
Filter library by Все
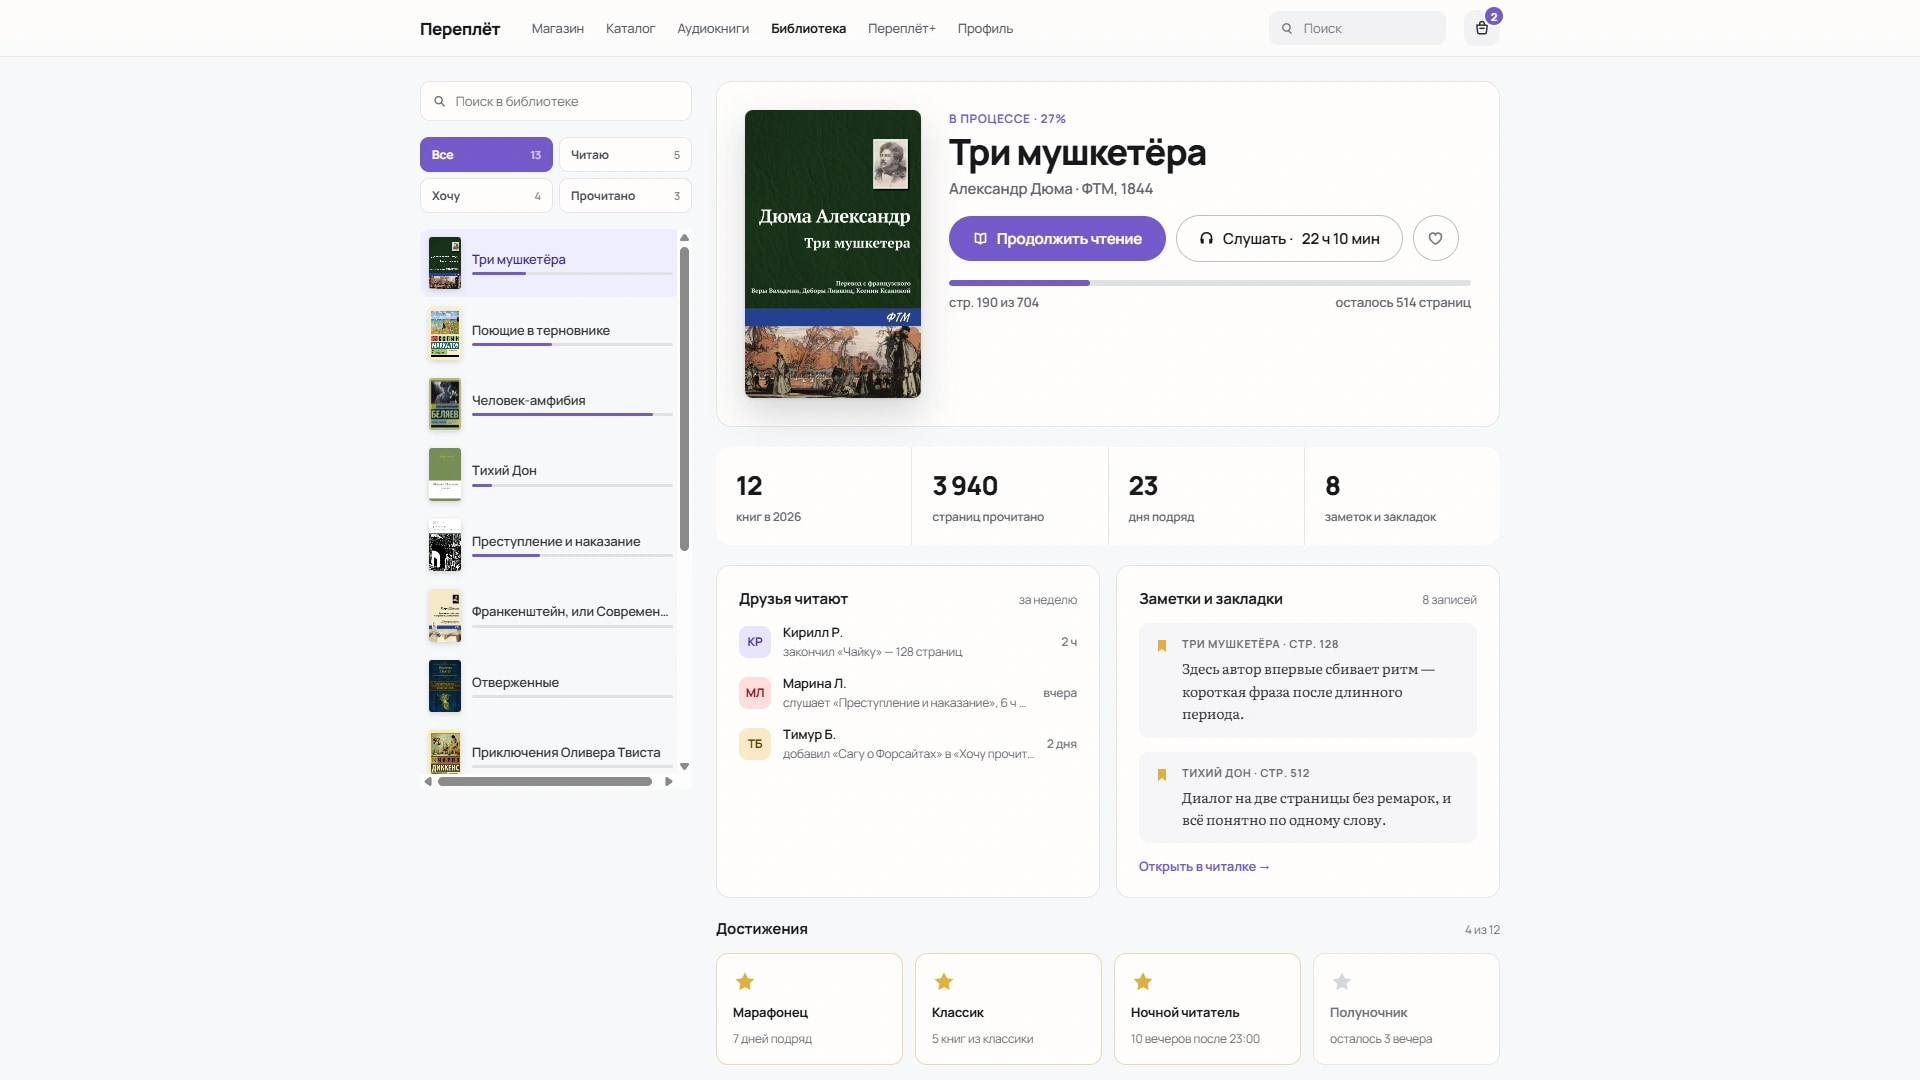pos(486,155)
